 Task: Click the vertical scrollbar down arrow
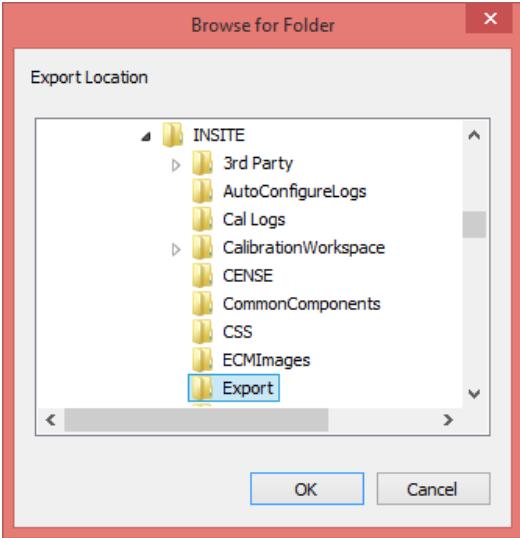click(x=474, y=393)
